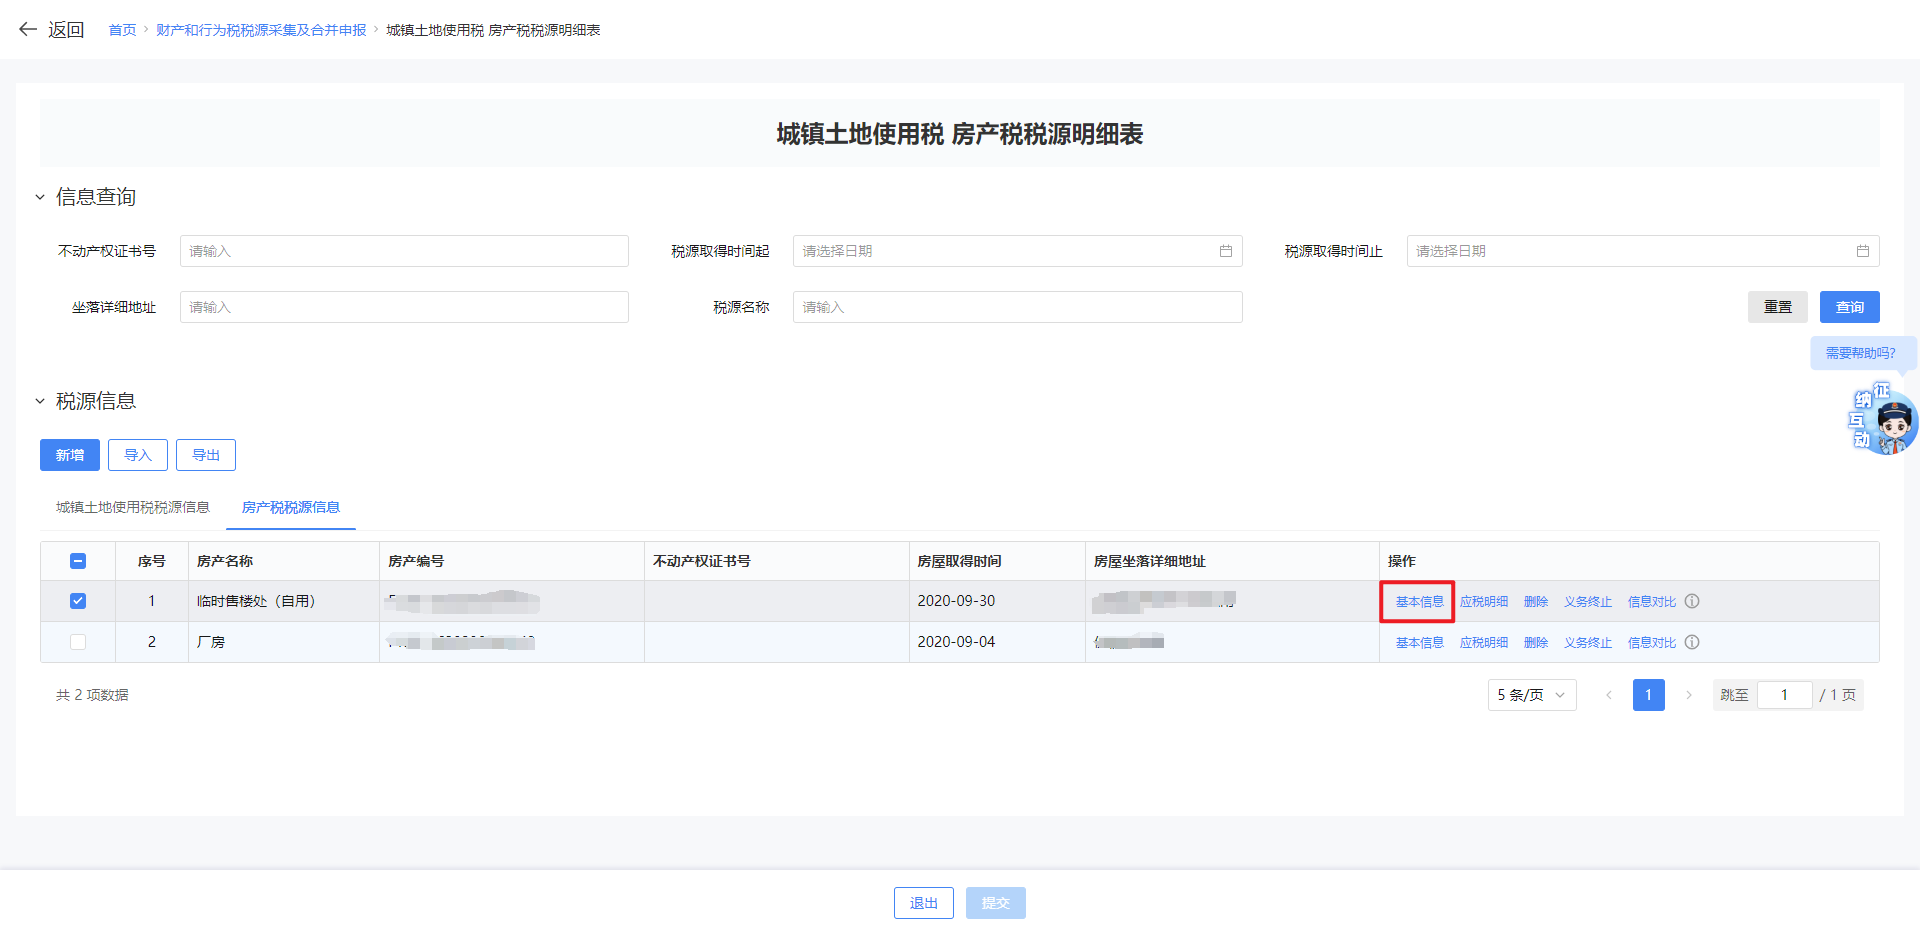
Task: Check the row 2 厂房 checkbox
Action: point(78,642)
